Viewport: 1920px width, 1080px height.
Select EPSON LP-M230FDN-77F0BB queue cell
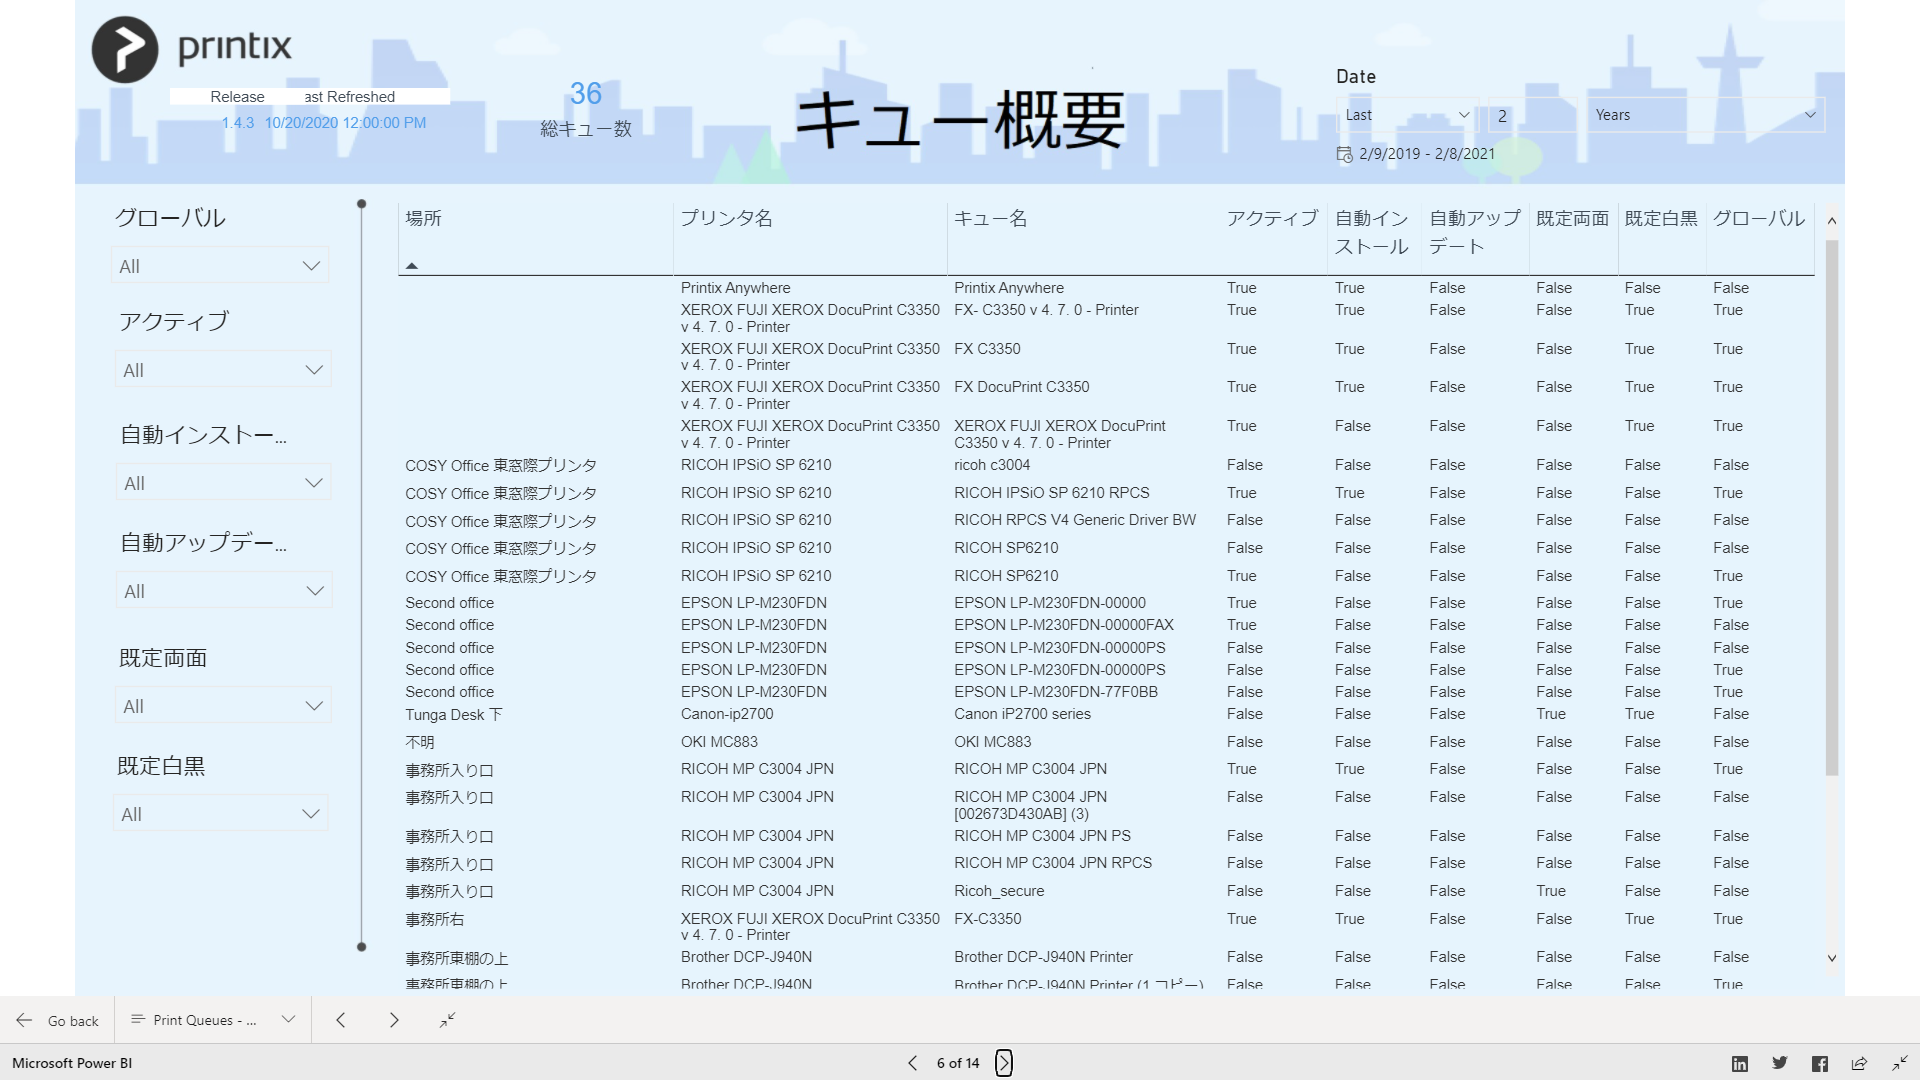click(1056, 692)
